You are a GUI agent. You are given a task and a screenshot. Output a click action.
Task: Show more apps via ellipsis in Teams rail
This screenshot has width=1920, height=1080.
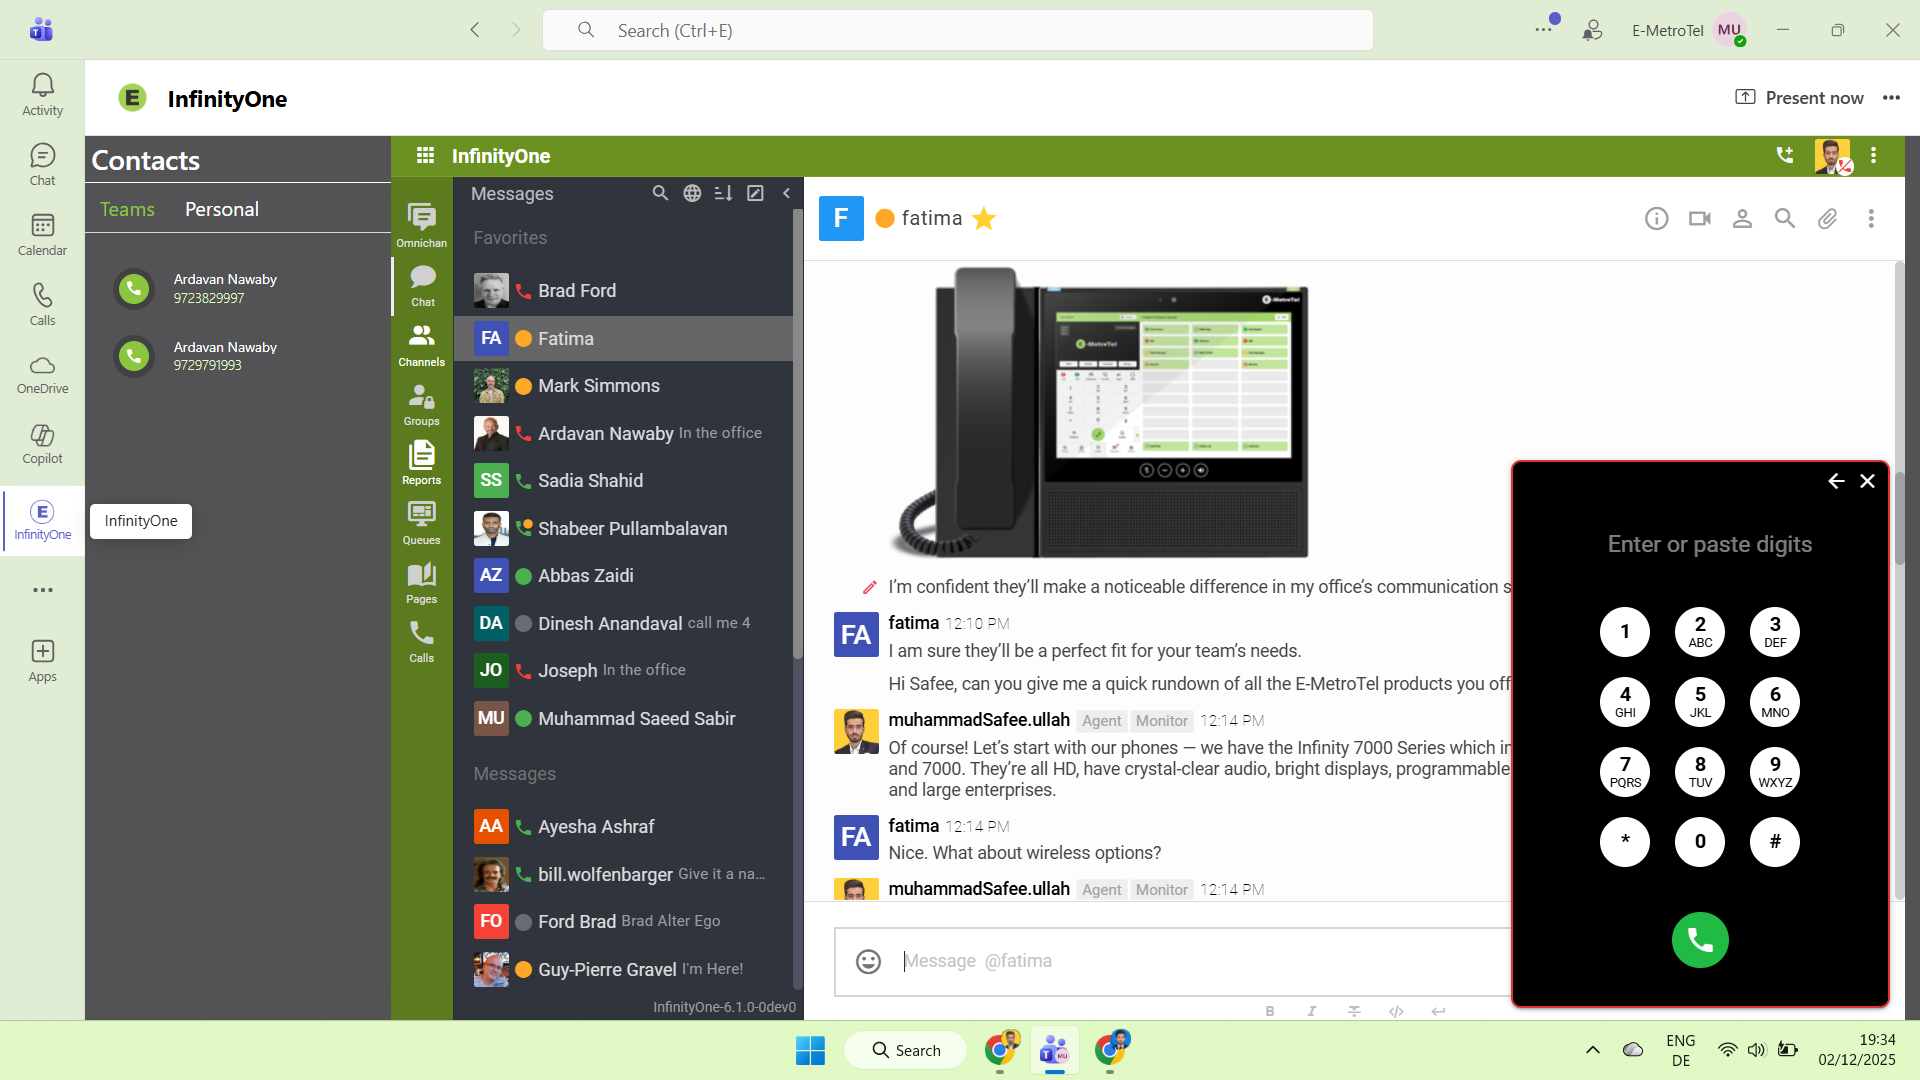[x=42, y=590]
